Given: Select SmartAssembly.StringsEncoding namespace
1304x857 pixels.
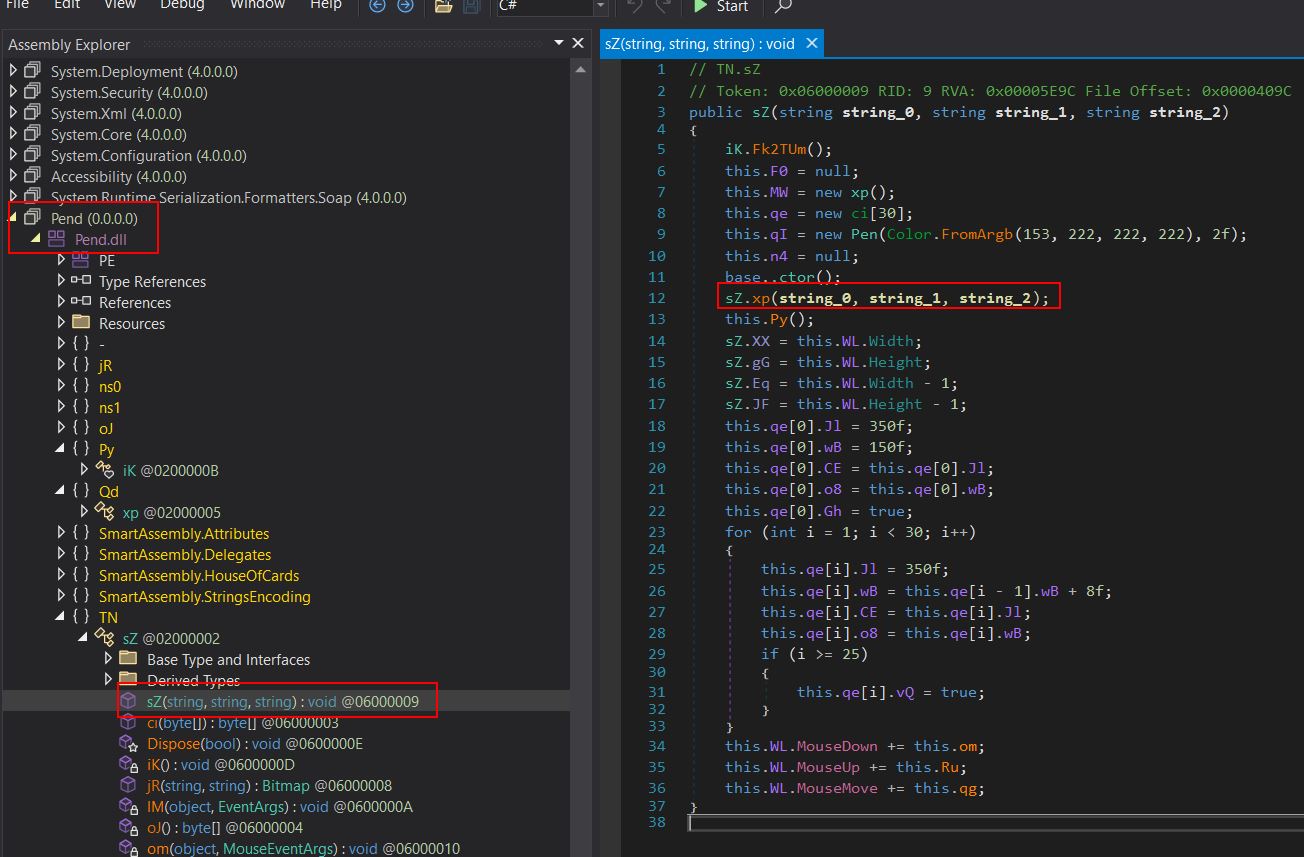Looking at the screenshot, I should click(205, 596).
